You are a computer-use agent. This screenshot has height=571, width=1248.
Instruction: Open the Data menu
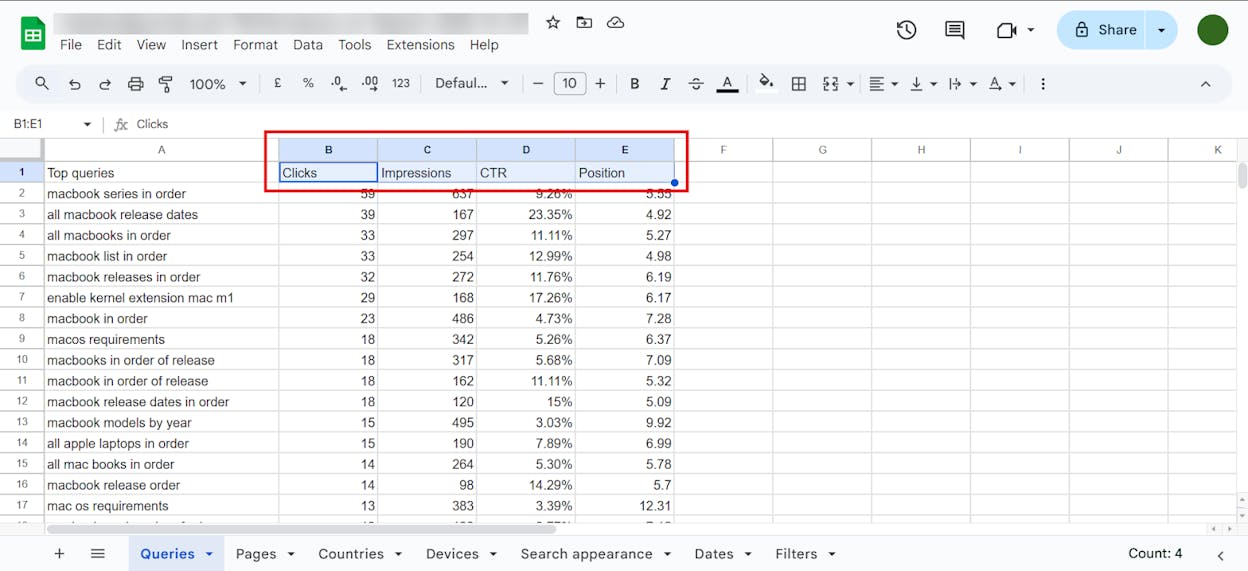(308, 45)
